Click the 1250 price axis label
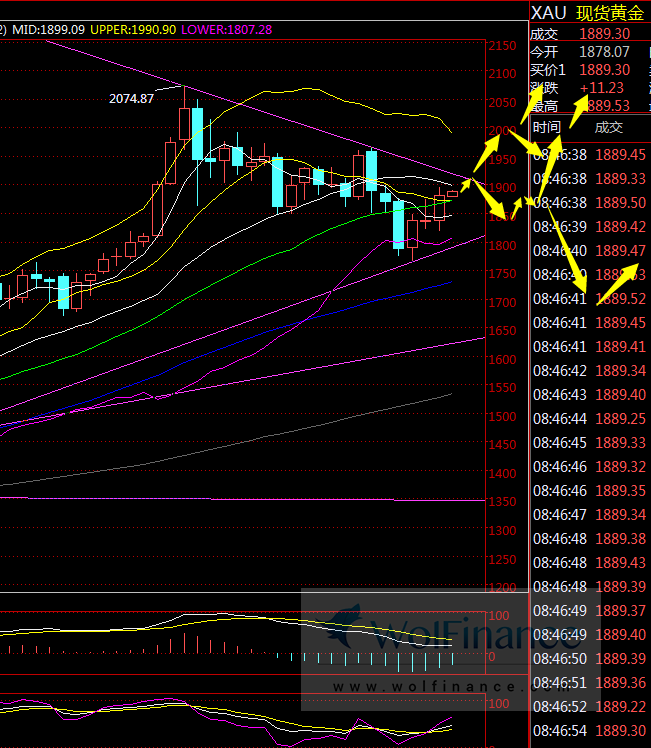Image resolution: width=651 pixels, height=748 pixels. click(x=502, y=559)
